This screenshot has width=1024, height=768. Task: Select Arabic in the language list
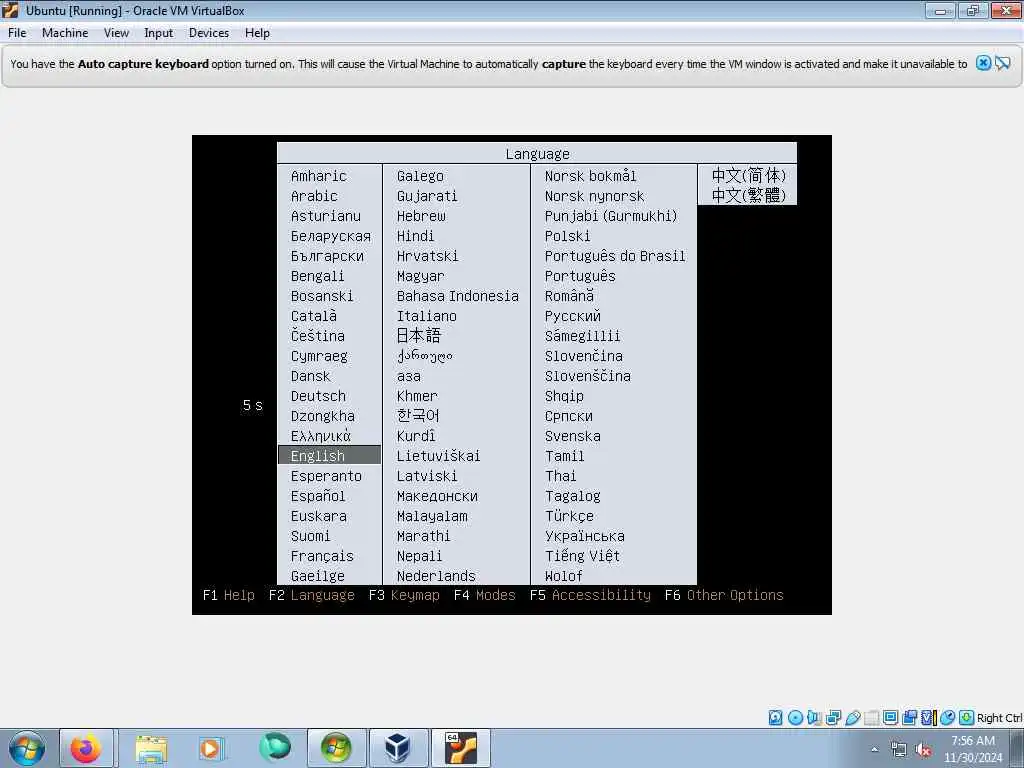314,196
